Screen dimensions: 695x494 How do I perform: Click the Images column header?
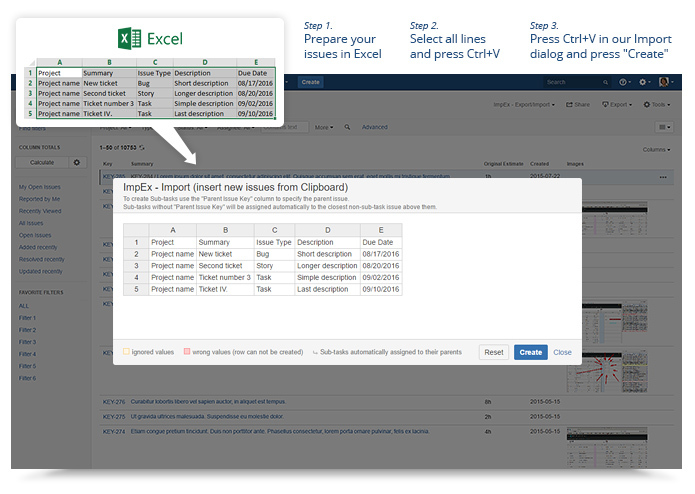click(575, 164)
